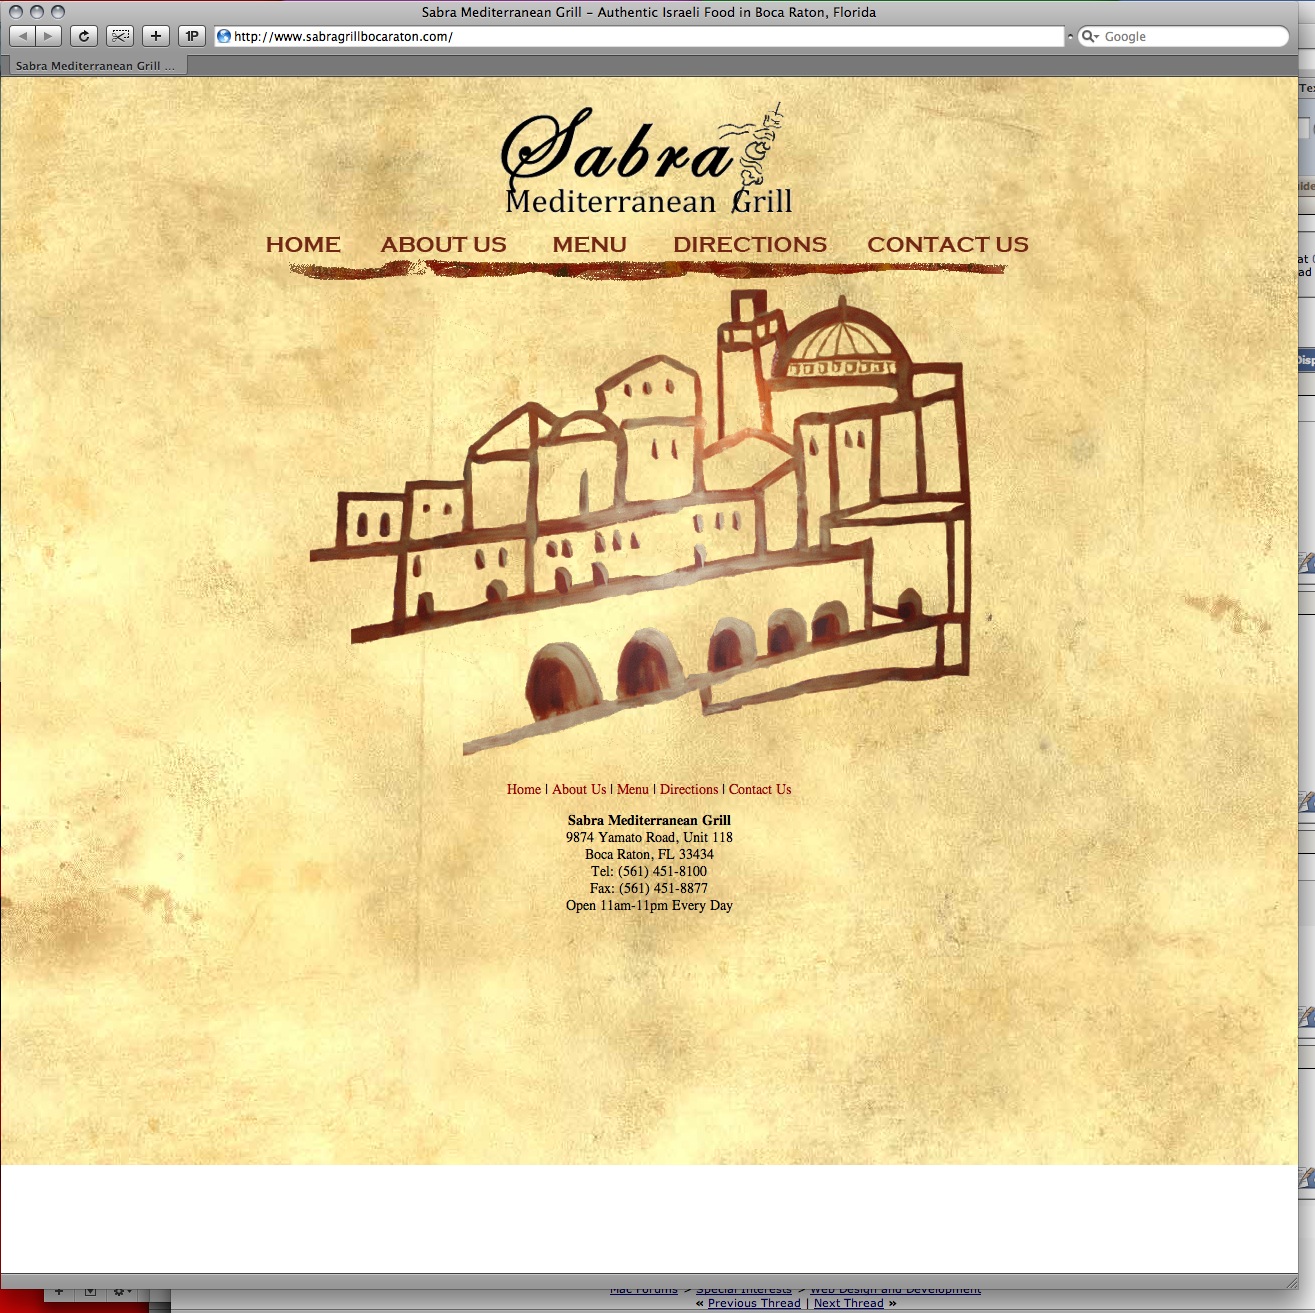Open DIRECTIONS in the top navigation banner
The height and width of the screenshot is (1313, 1315).
(x=750, y=244)
